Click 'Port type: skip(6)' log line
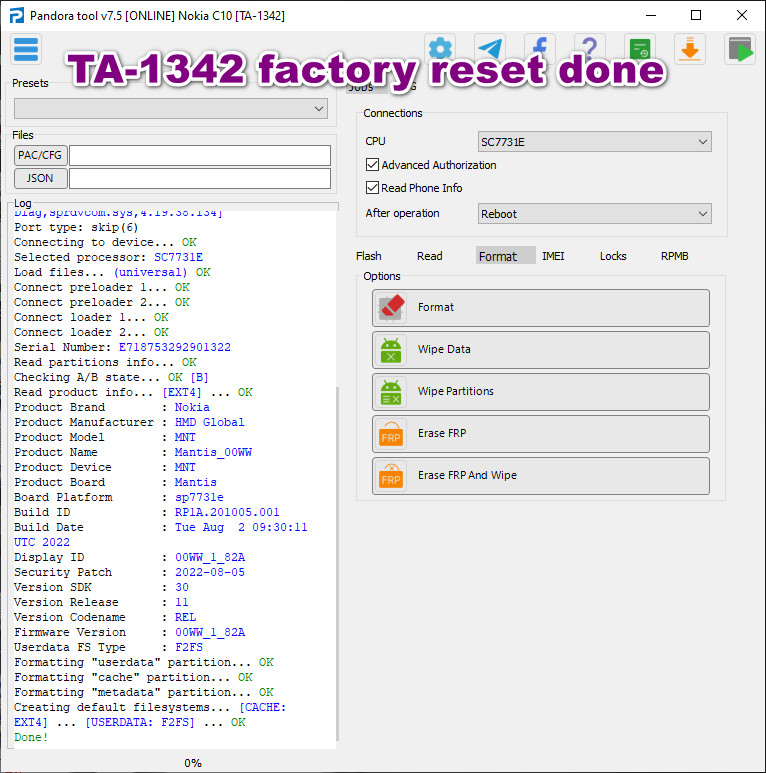Viewport: 766px width, 773px height. coord(76,227)
